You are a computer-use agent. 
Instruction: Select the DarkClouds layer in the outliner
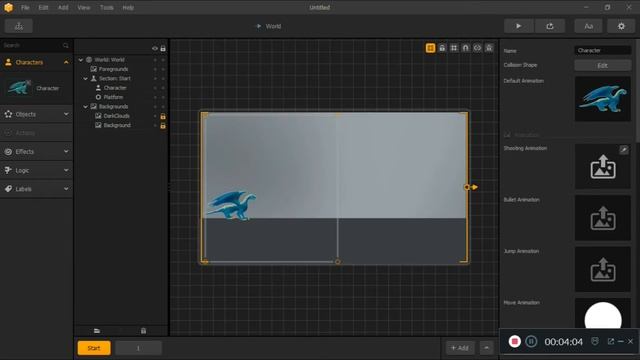pos(116,116)
